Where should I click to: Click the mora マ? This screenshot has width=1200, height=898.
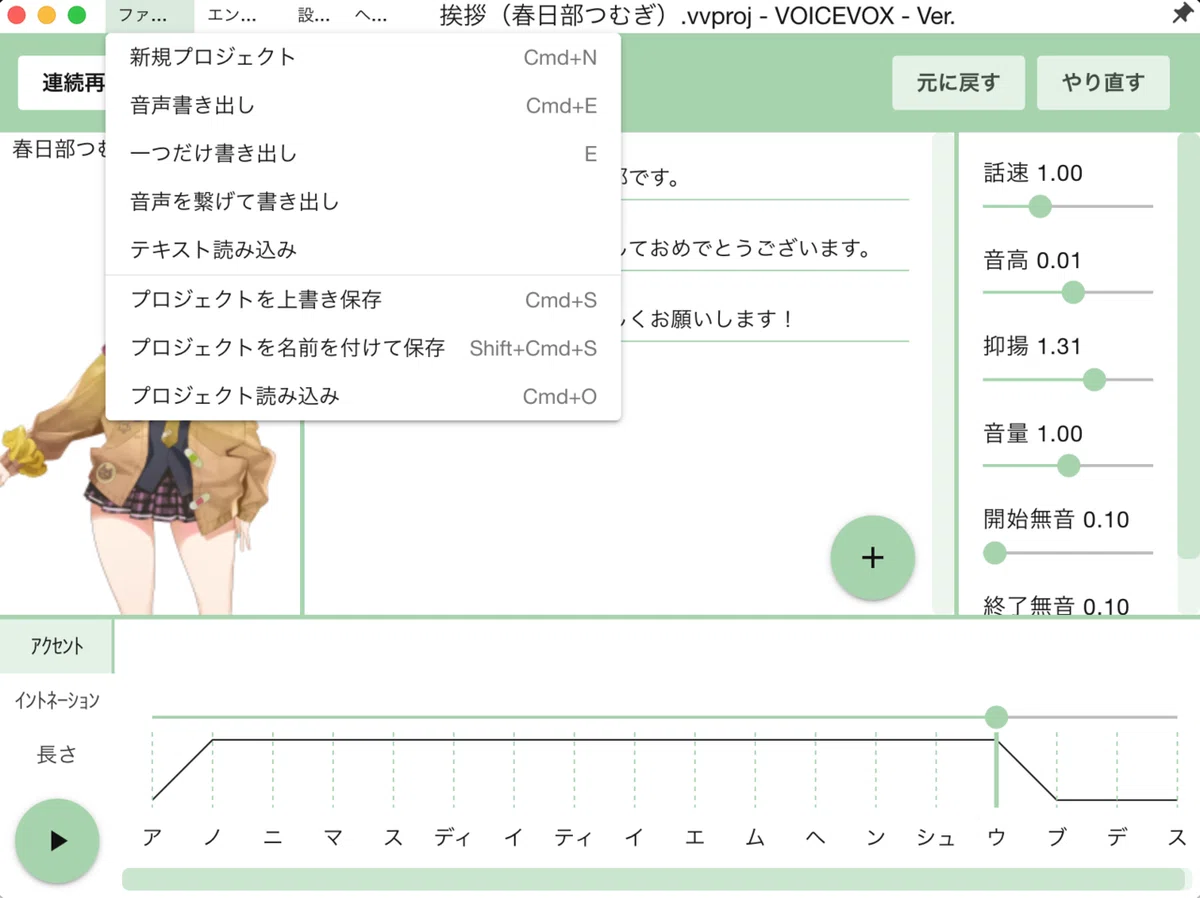(x=333, y=838)
